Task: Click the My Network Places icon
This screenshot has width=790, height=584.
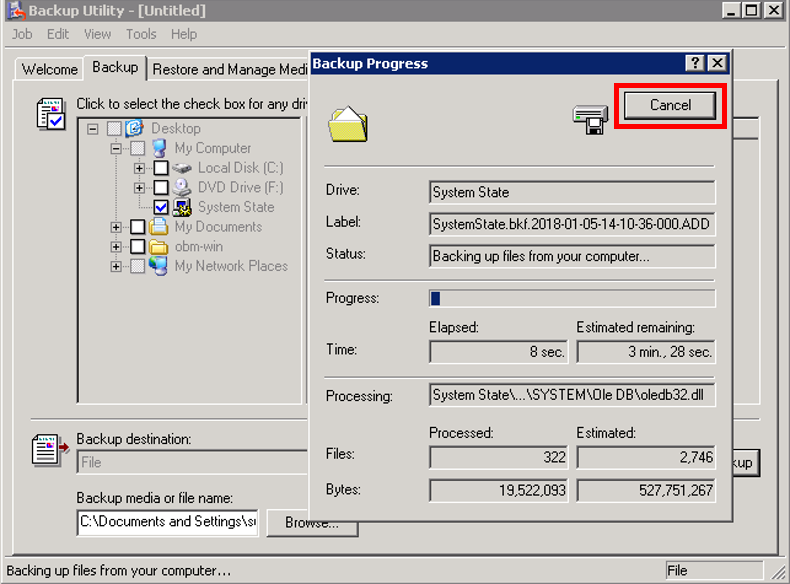Action: click(x=159, y=266)
